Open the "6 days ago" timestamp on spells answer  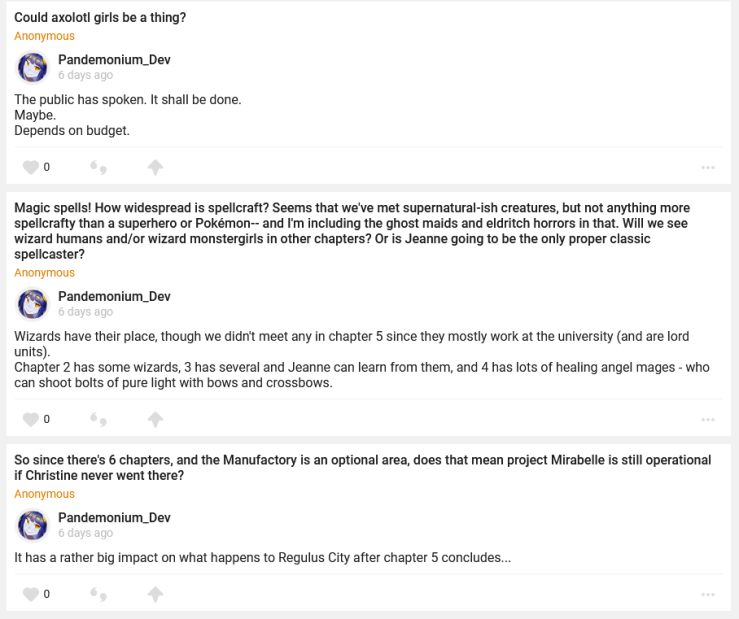pos(85,312)
